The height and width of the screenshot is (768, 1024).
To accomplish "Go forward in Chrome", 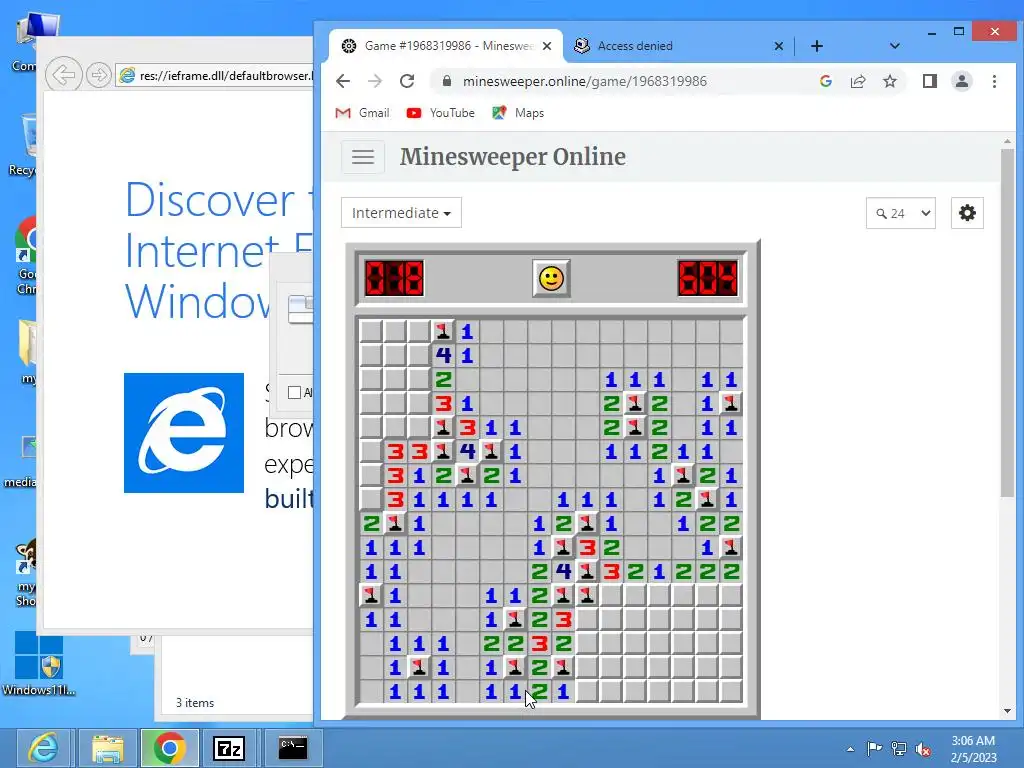I will coord(375,81).
